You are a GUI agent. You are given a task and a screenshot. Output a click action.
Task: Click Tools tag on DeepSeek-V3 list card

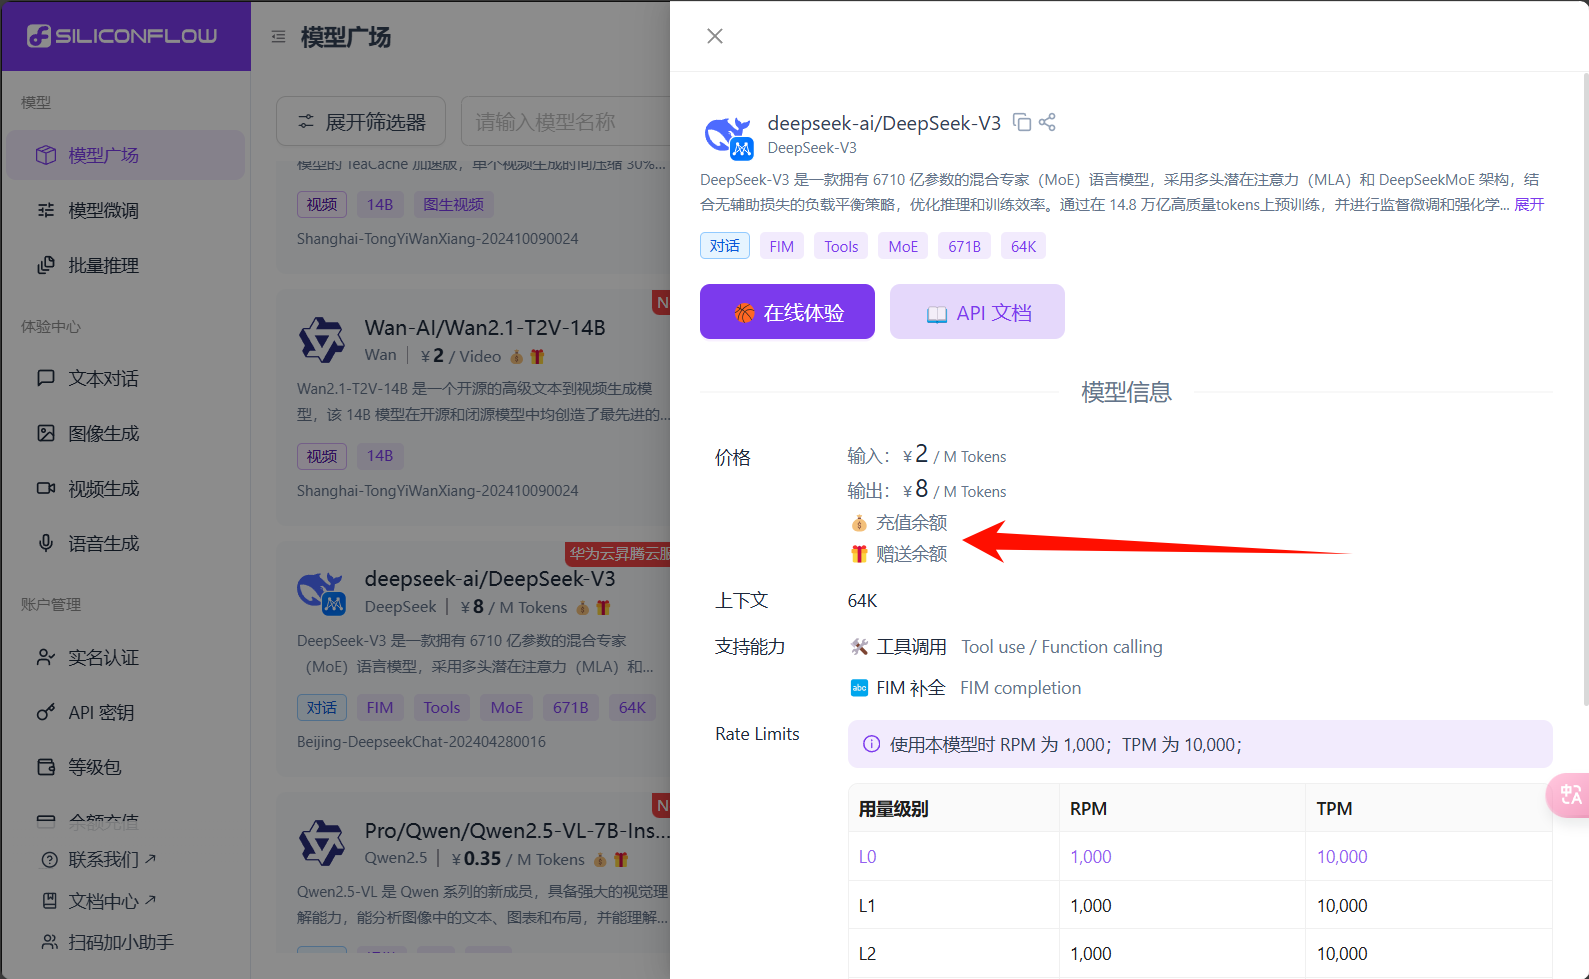tap(442, 707)
